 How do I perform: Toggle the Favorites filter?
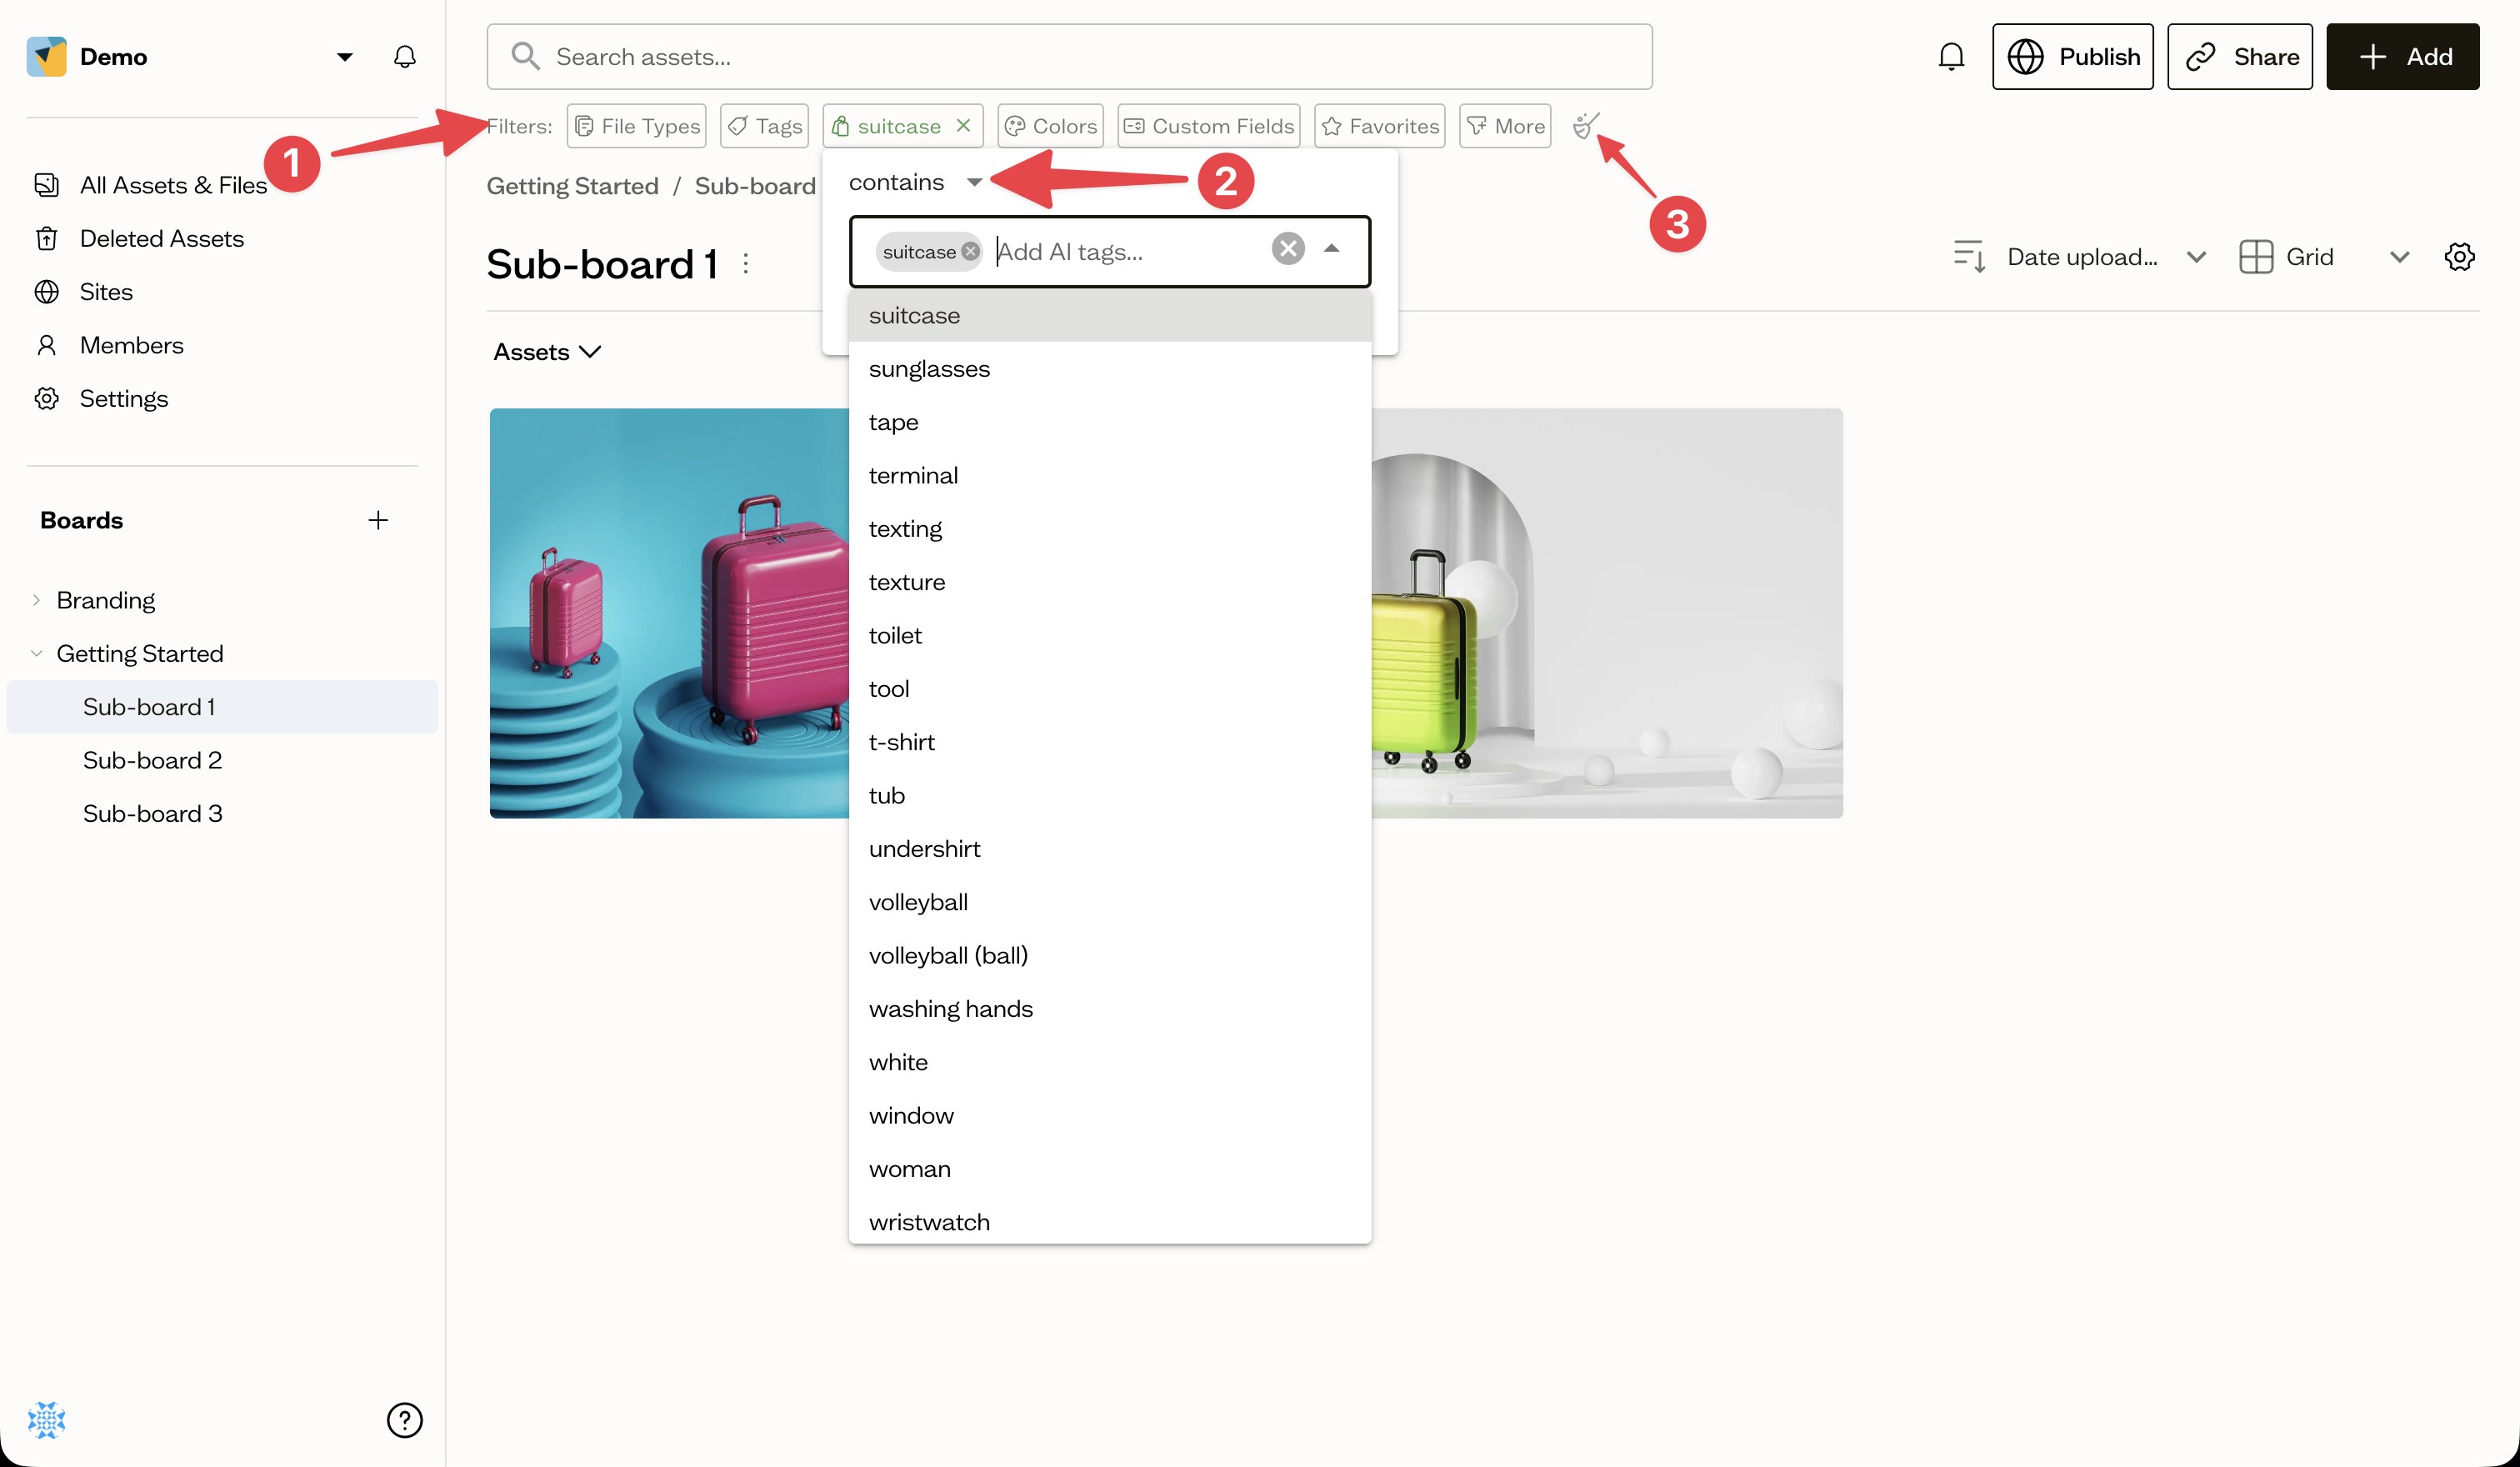pos(1379,126)
